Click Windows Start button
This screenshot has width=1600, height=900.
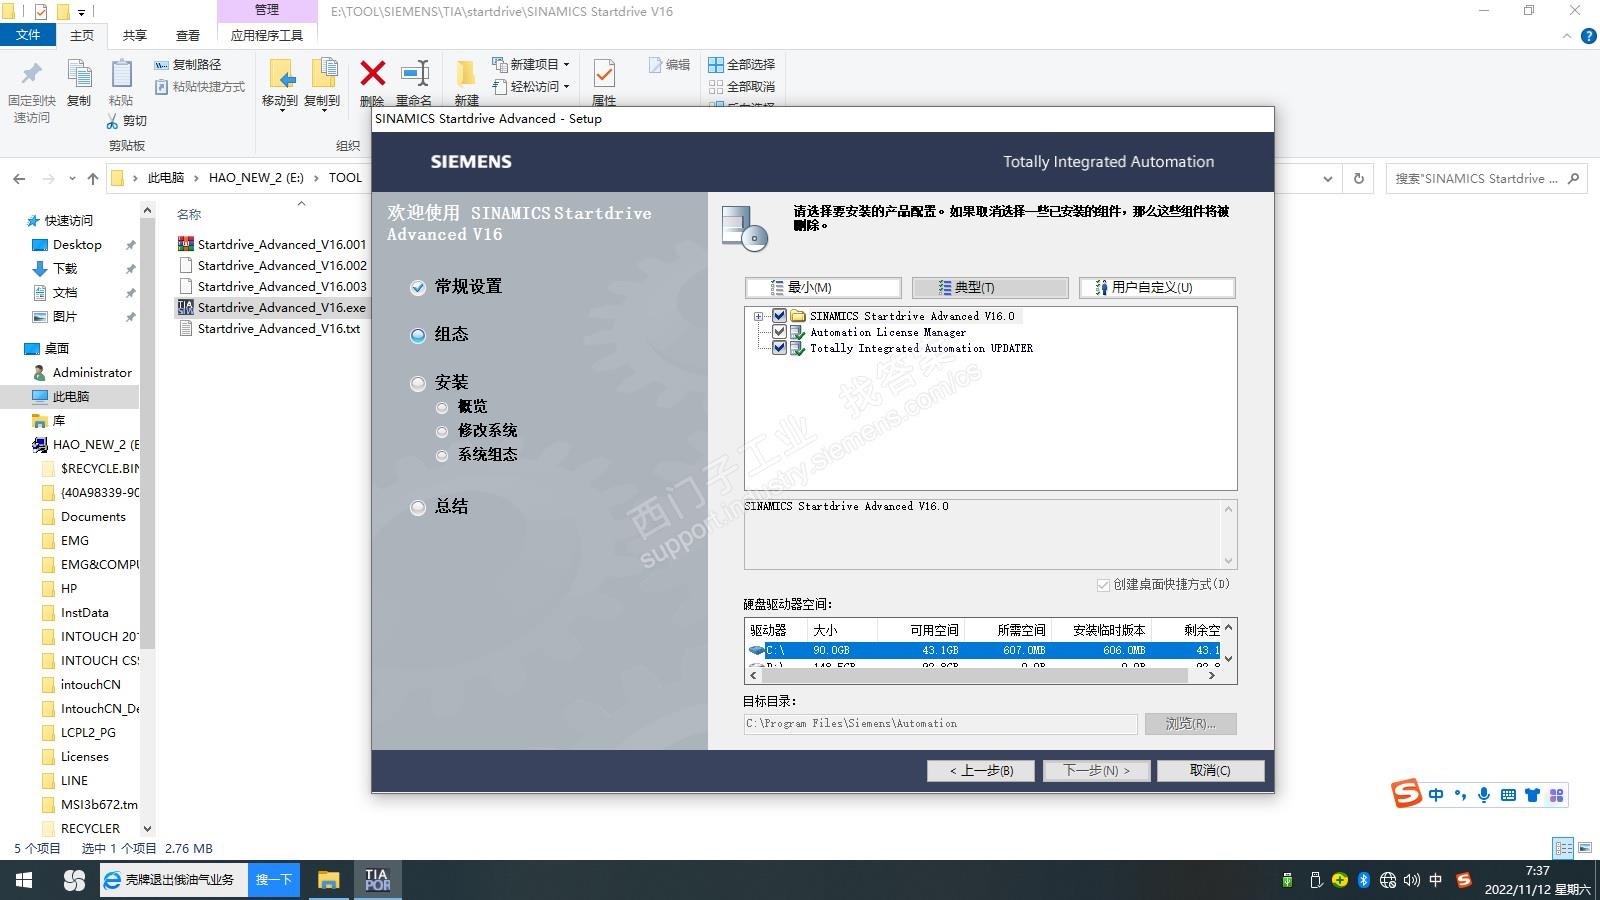pyautogui.click(x=24, y=880)
